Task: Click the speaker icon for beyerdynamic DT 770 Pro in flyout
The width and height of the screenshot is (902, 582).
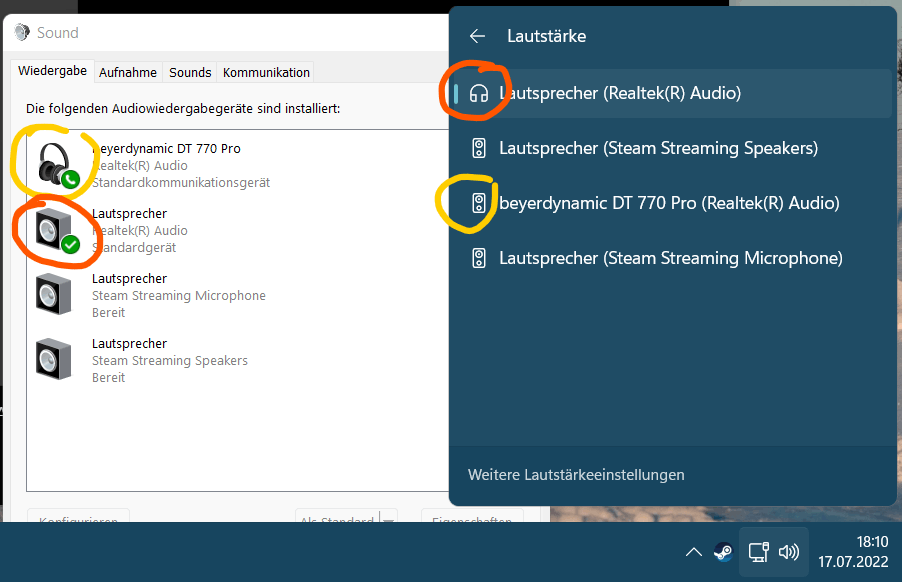Action: coord(479,203)
